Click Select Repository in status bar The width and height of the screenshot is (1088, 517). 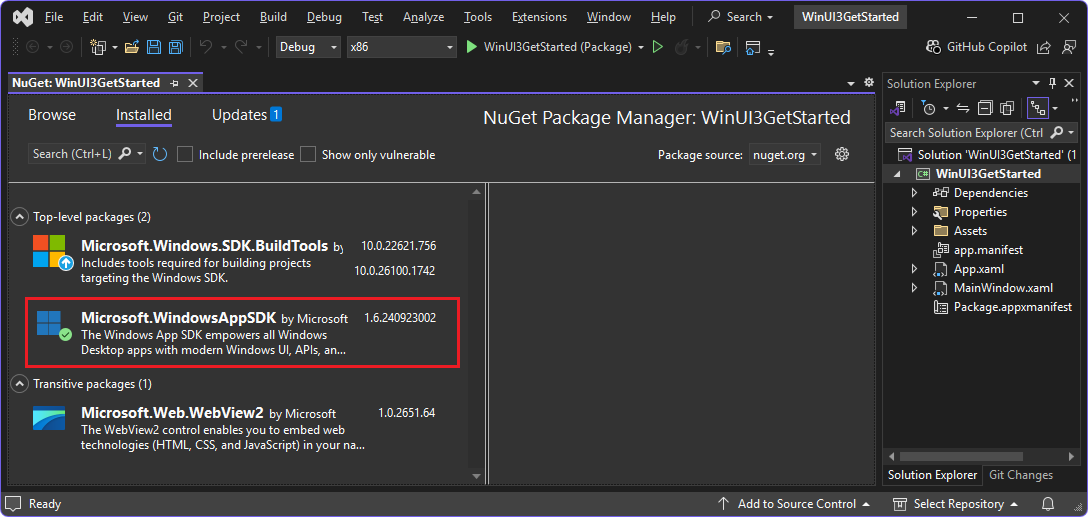coord(955,504)
